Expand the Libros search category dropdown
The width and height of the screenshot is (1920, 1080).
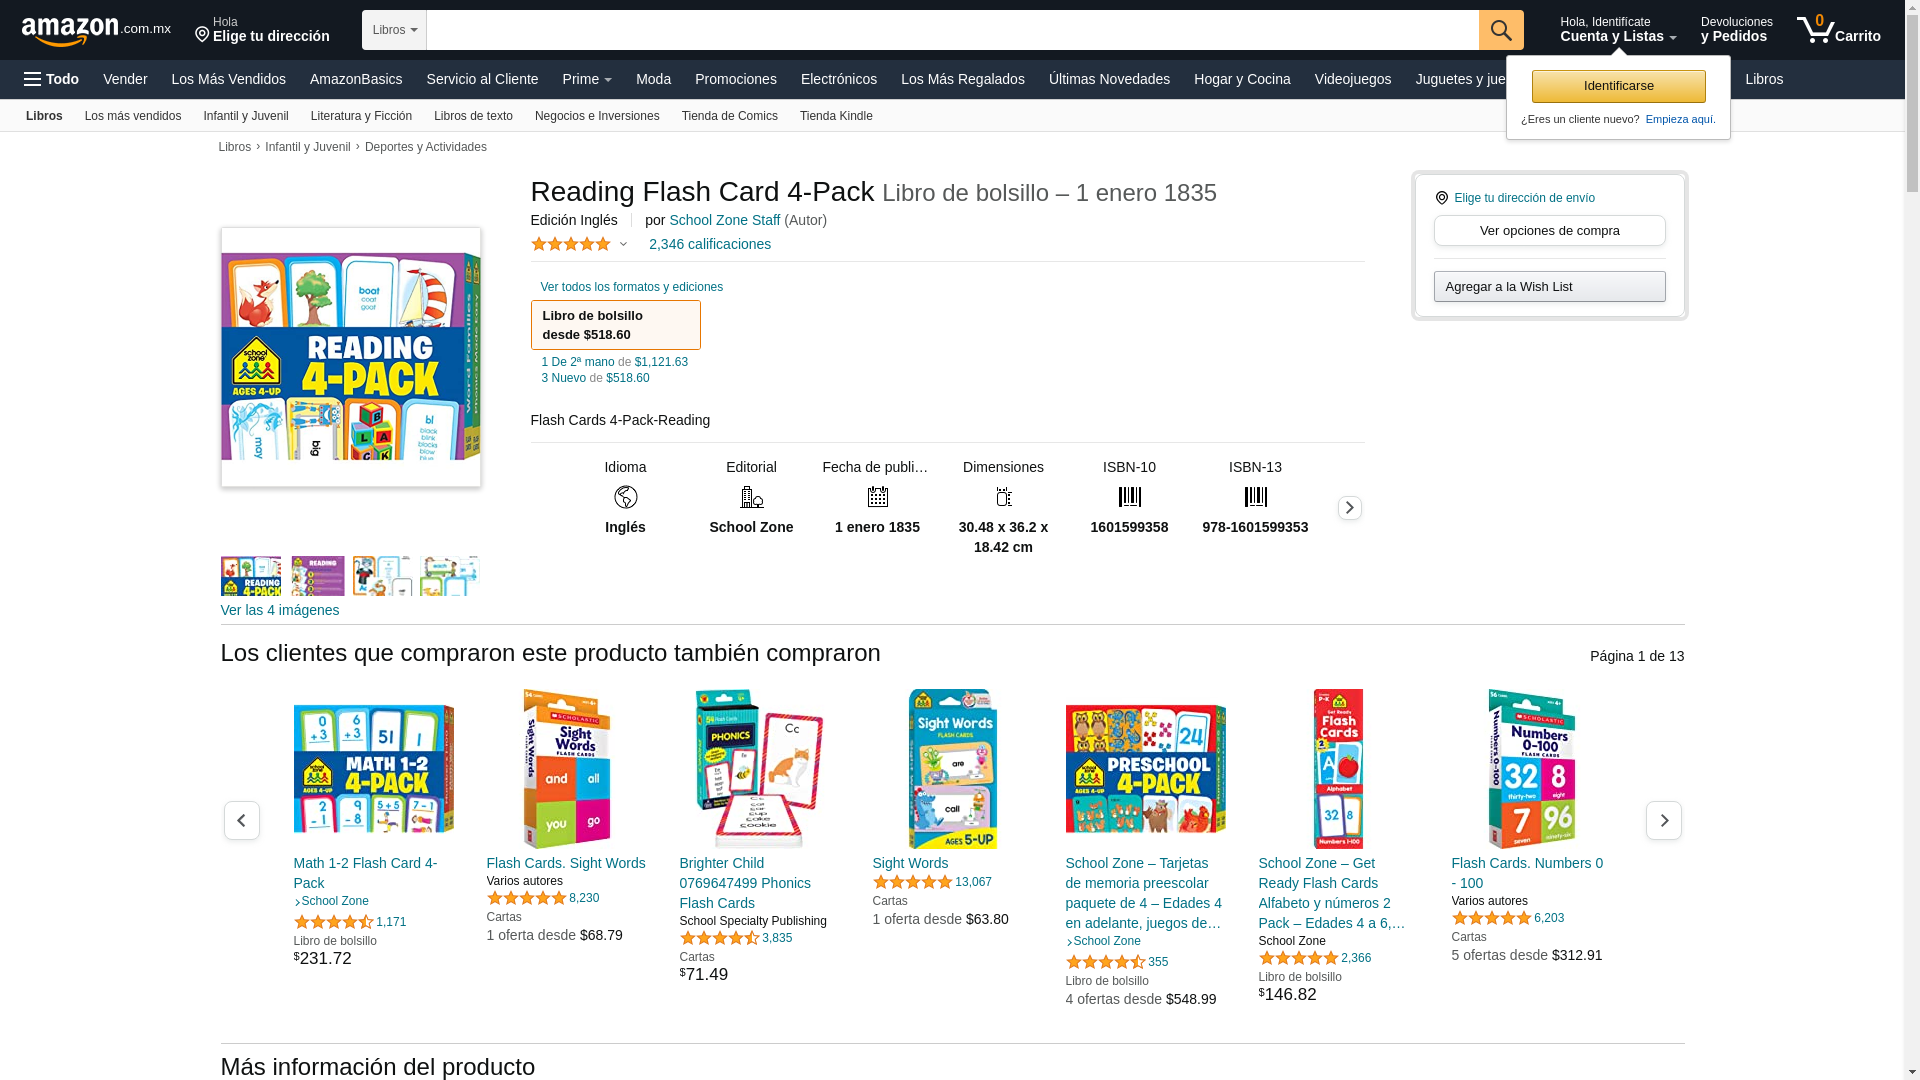click(394, 30)
